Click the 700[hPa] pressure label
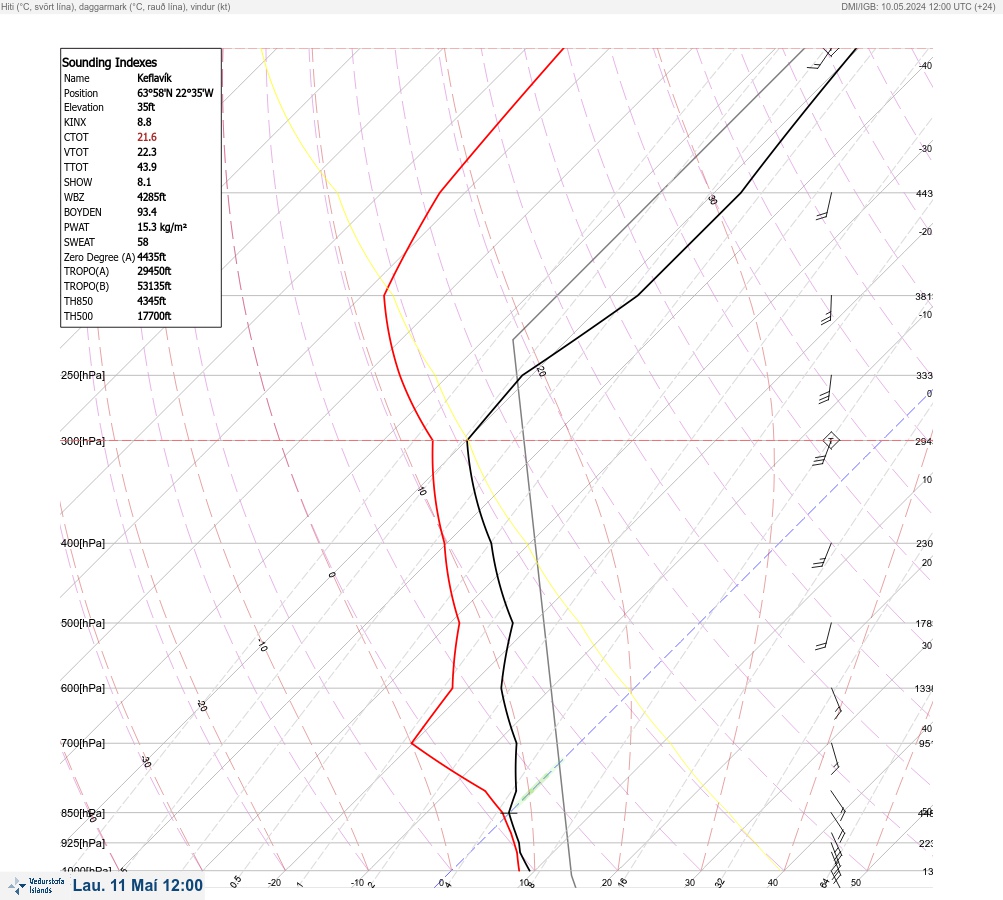The height and width of the screenshot is (900, 1003). click(83, 743)
